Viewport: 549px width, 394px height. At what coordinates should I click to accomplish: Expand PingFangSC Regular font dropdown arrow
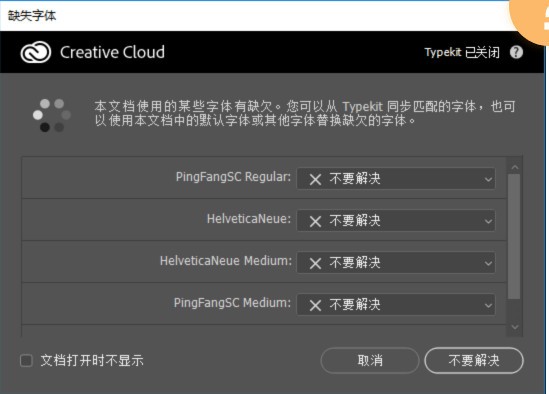[488, 180]
